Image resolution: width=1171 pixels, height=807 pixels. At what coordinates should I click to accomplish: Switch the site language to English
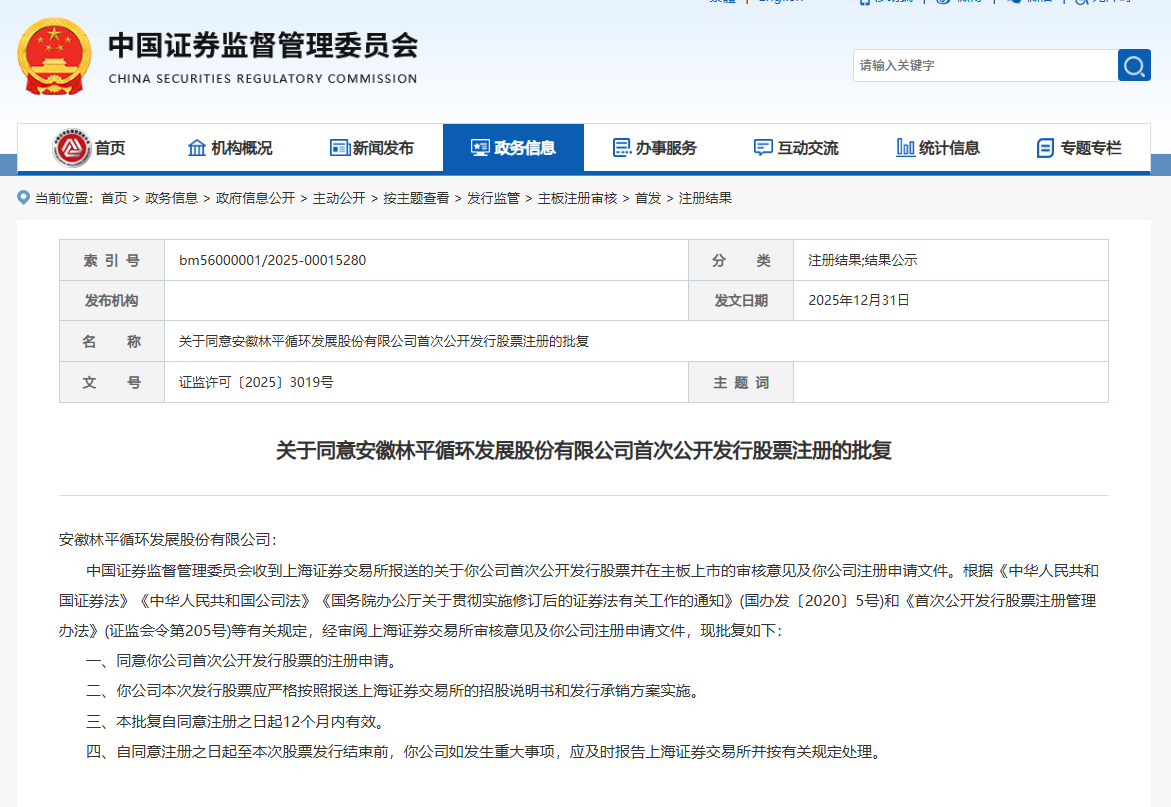click(781, 1)
